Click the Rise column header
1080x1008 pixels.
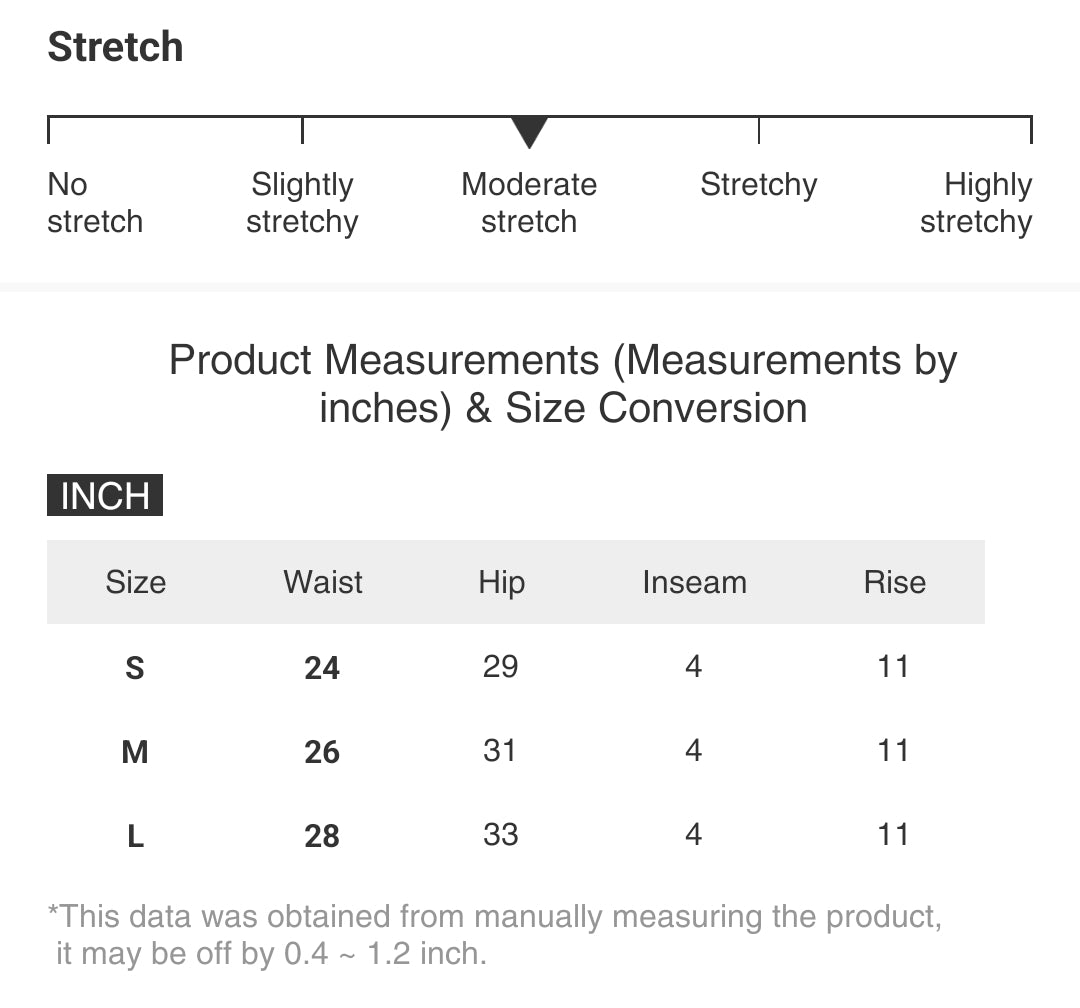[894, 582]
